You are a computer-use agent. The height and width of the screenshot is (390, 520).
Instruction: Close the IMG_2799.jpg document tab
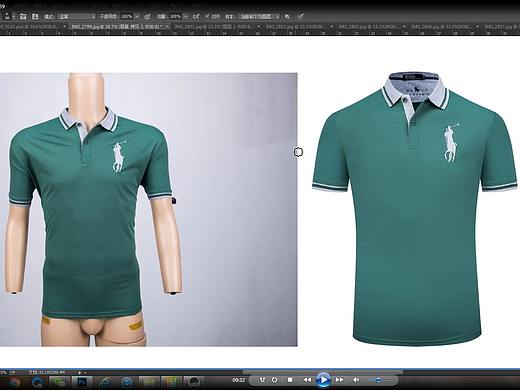(167, 26)
